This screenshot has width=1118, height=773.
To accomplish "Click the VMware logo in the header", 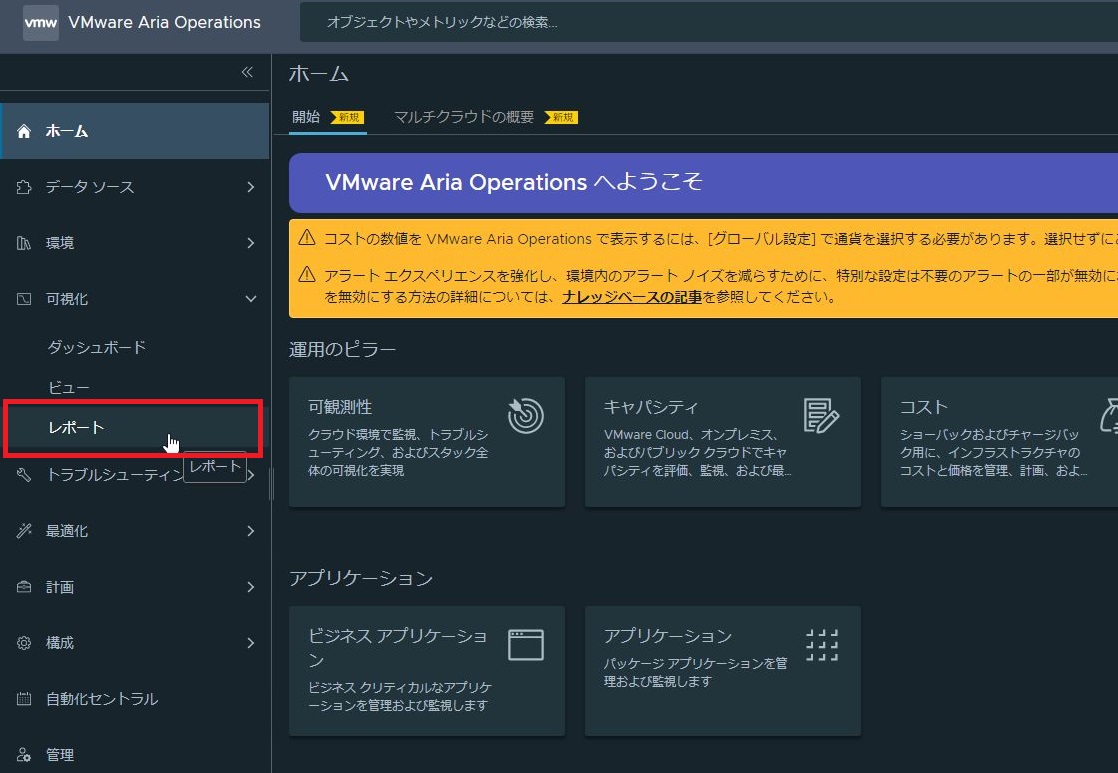I will pyautogui.click(x=40, y=22).
